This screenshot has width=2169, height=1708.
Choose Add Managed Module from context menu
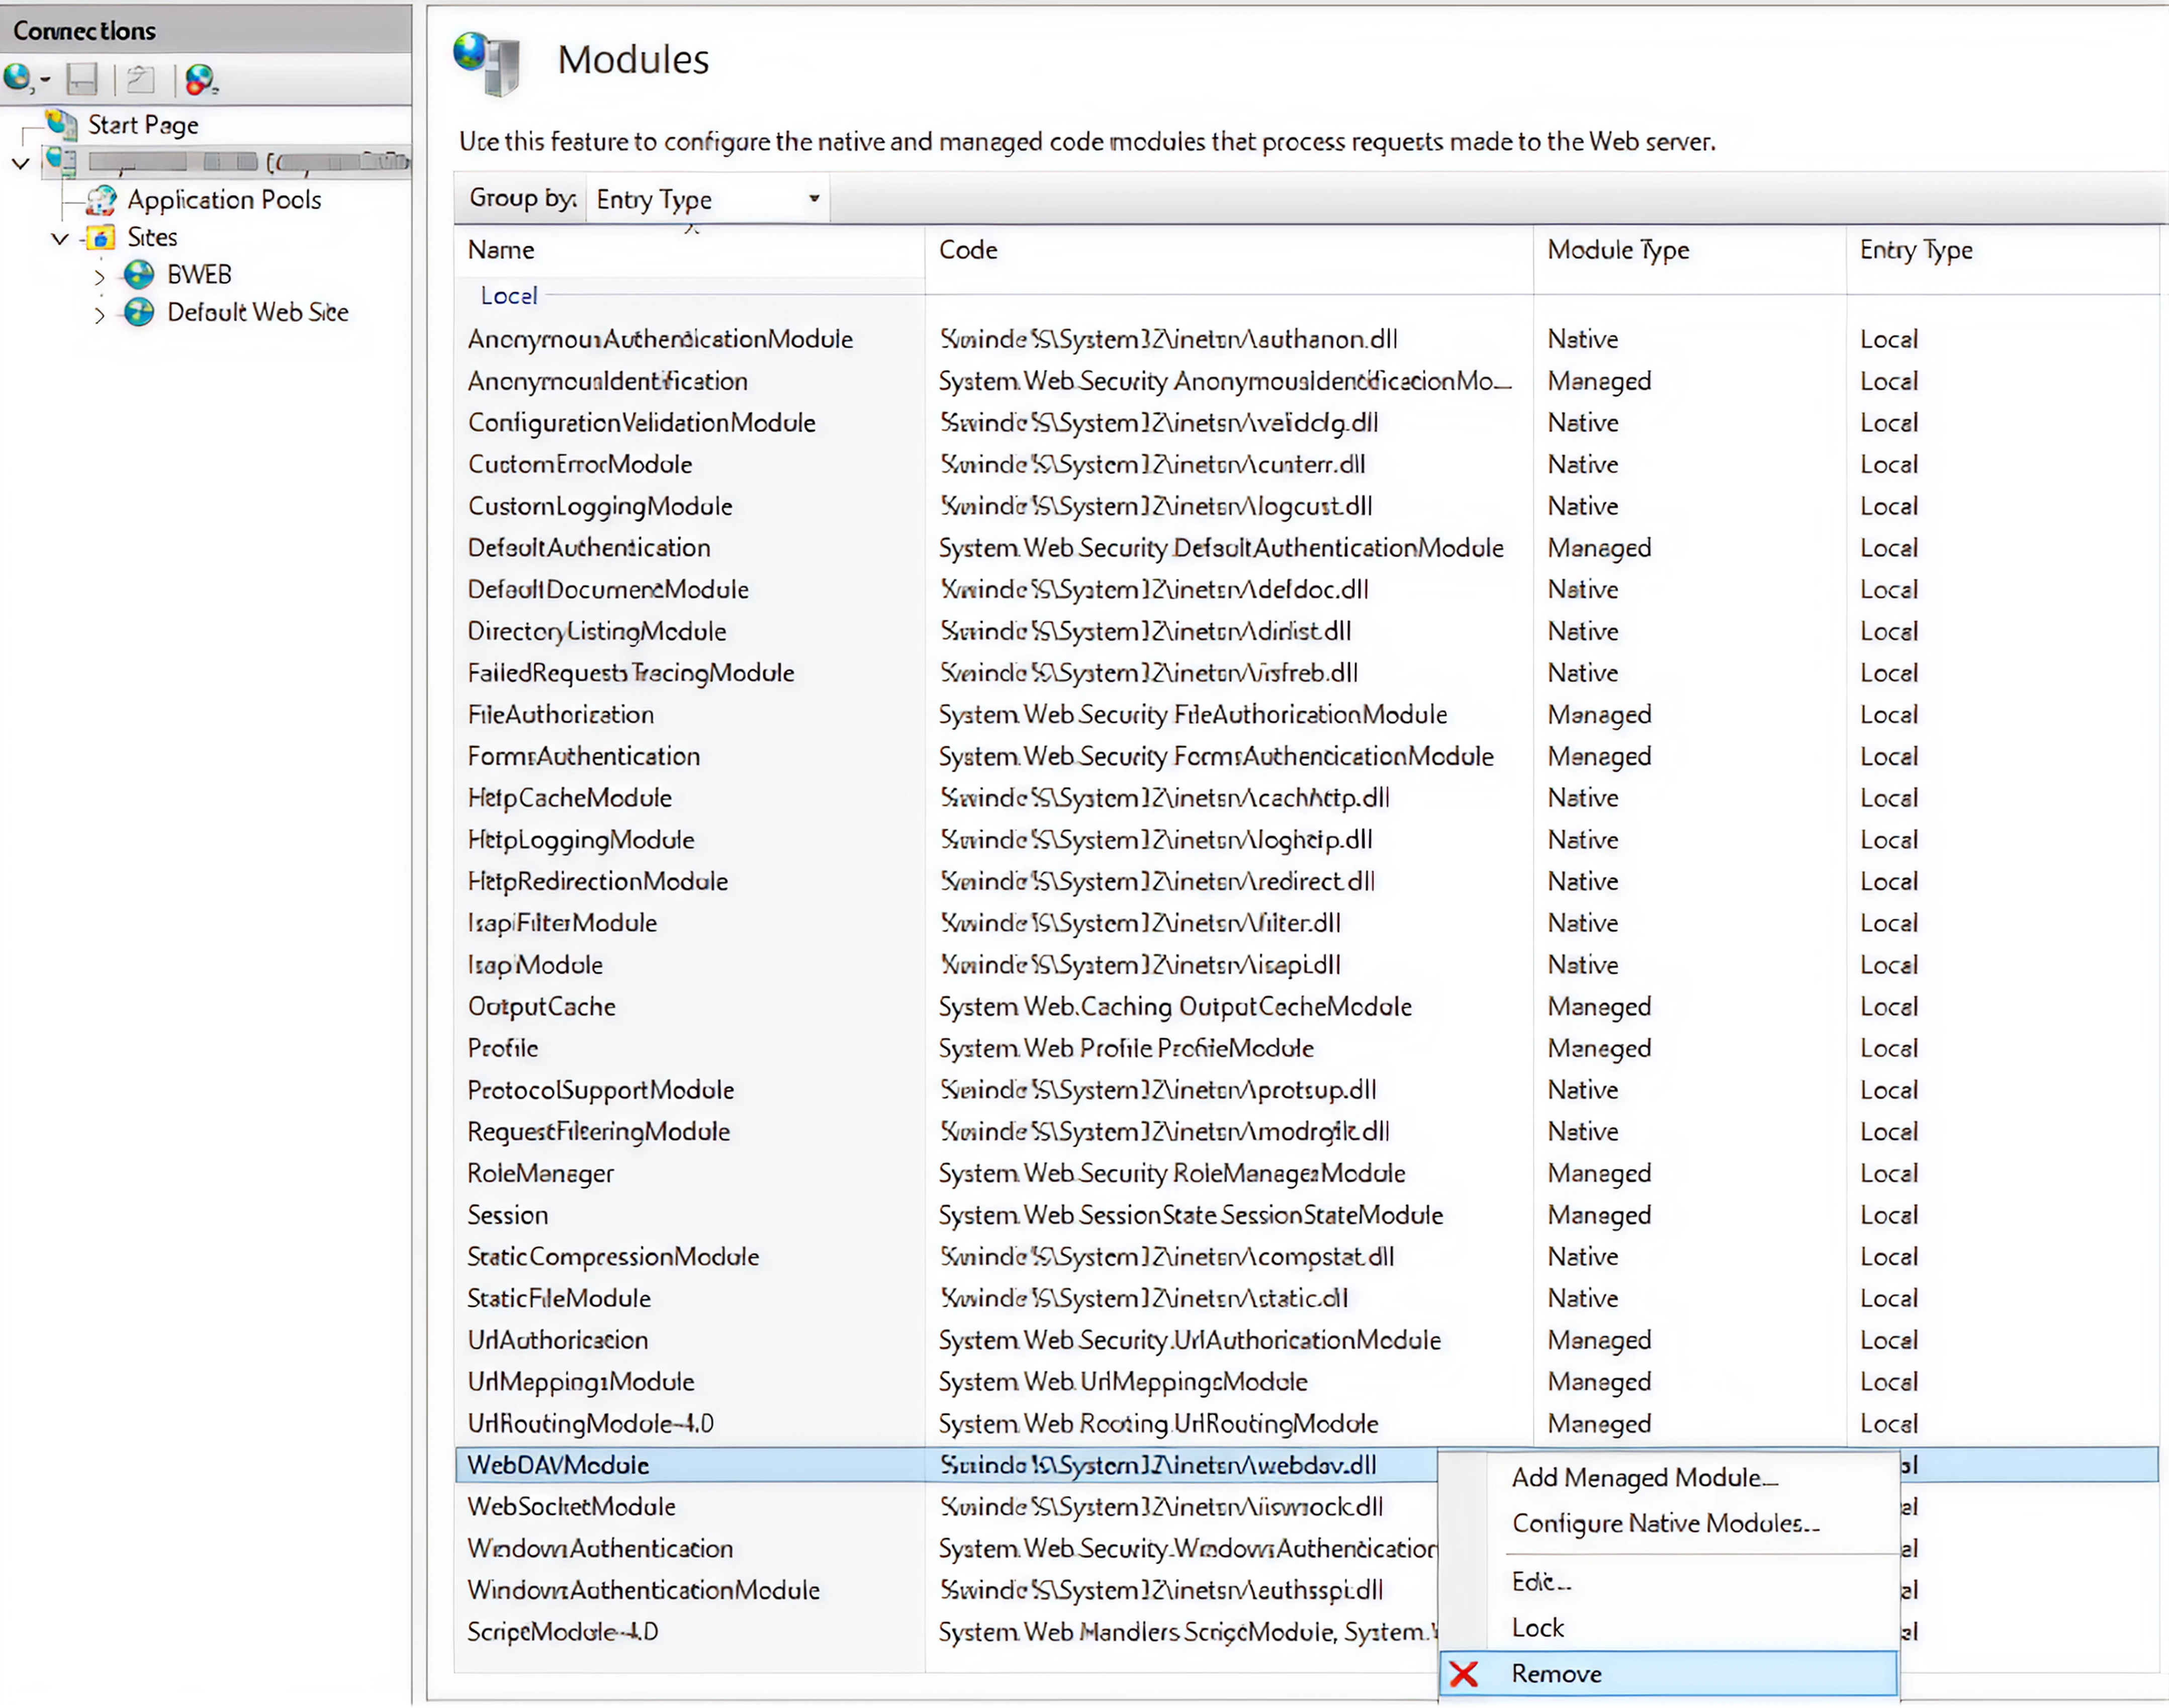click(1645, 1477)
